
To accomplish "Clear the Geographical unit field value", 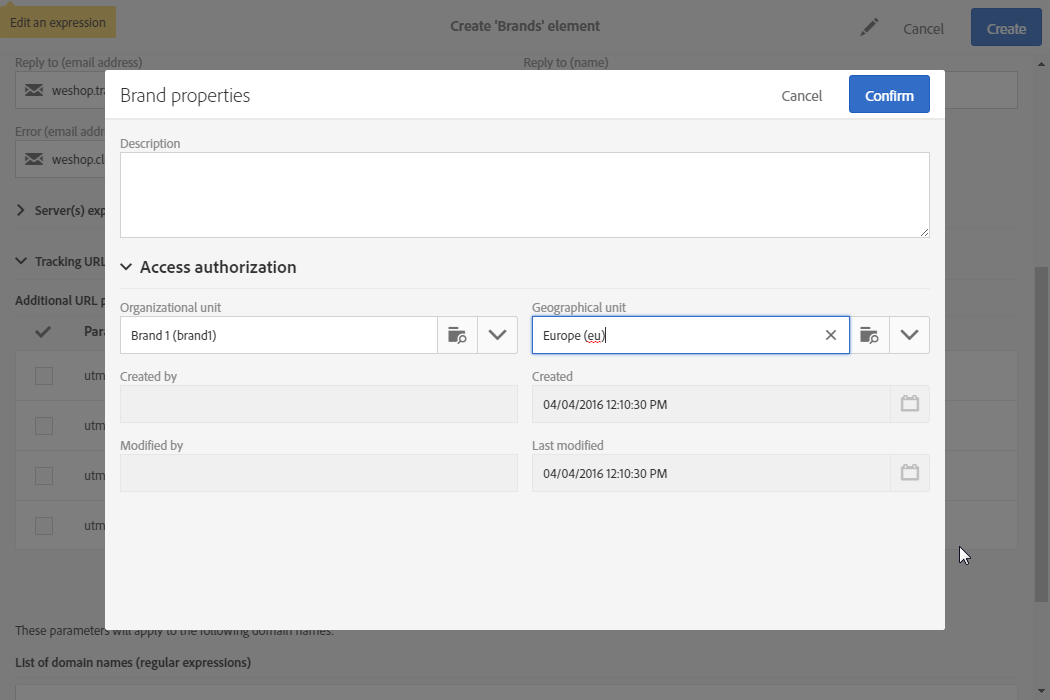I will point(830,336).
